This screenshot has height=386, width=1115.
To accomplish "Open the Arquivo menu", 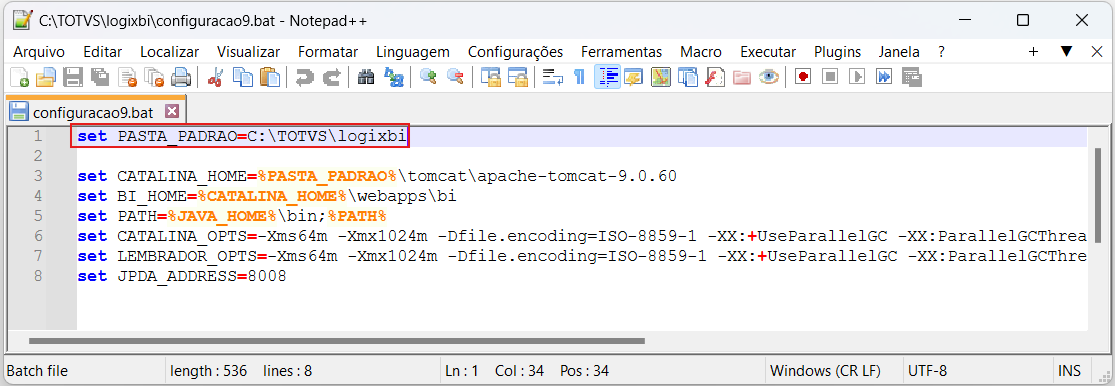I will click(x=39, y=52).
